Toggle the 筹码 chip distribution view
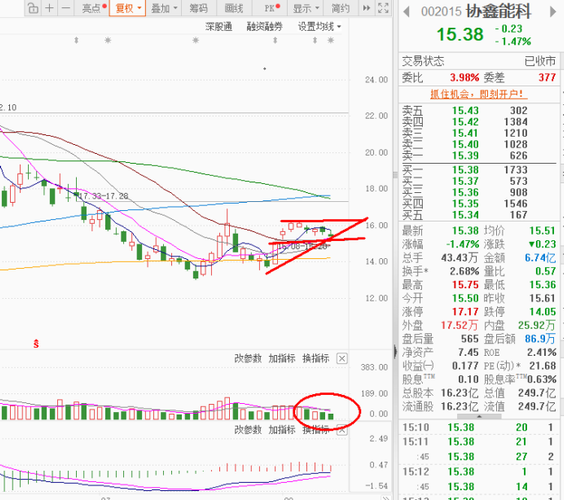Viewport: 564px width, 500px height. [x=199, y=8]
